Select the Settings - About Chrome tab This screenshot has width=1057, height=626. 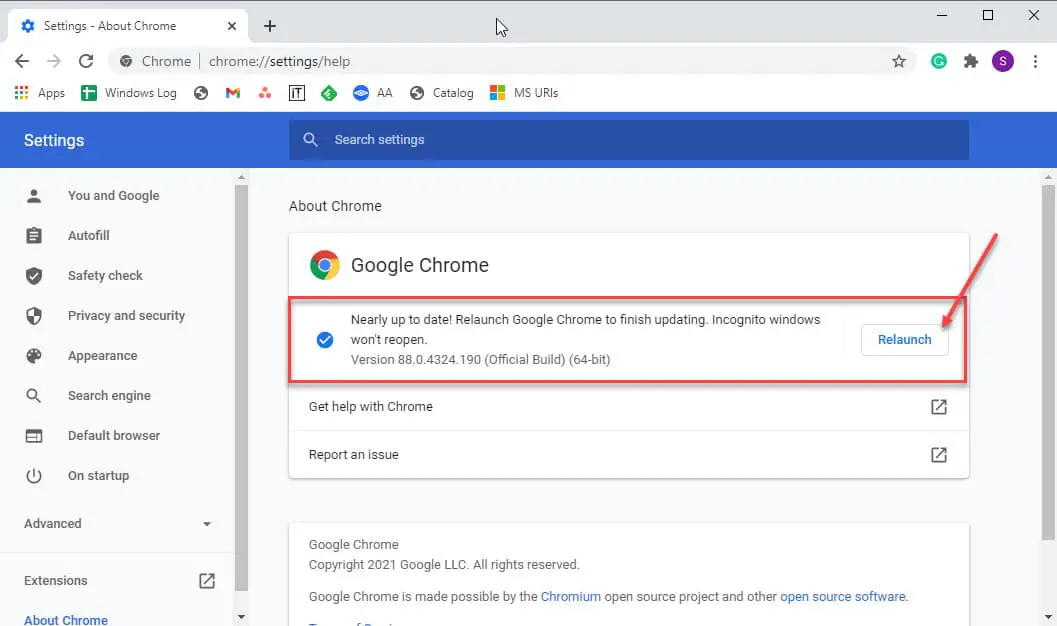128,26
